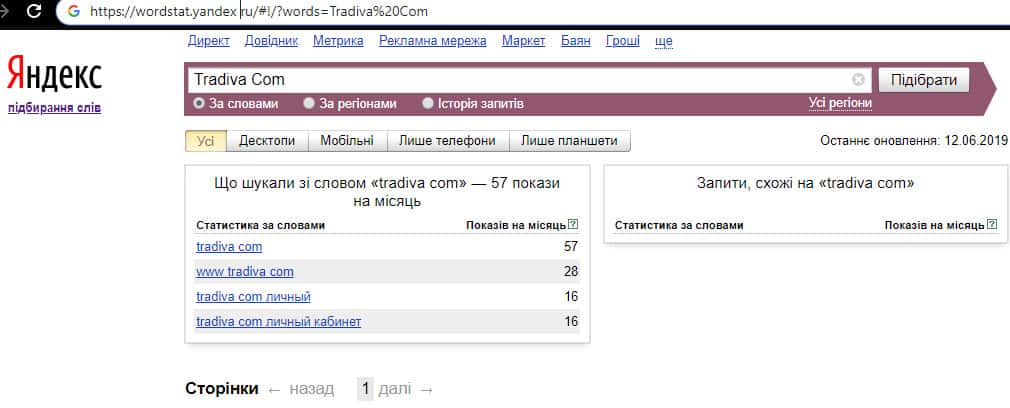1010x408 pixels.
Task: Switch to the 'Усі' device tab
Action: click(x=205, y=141)
